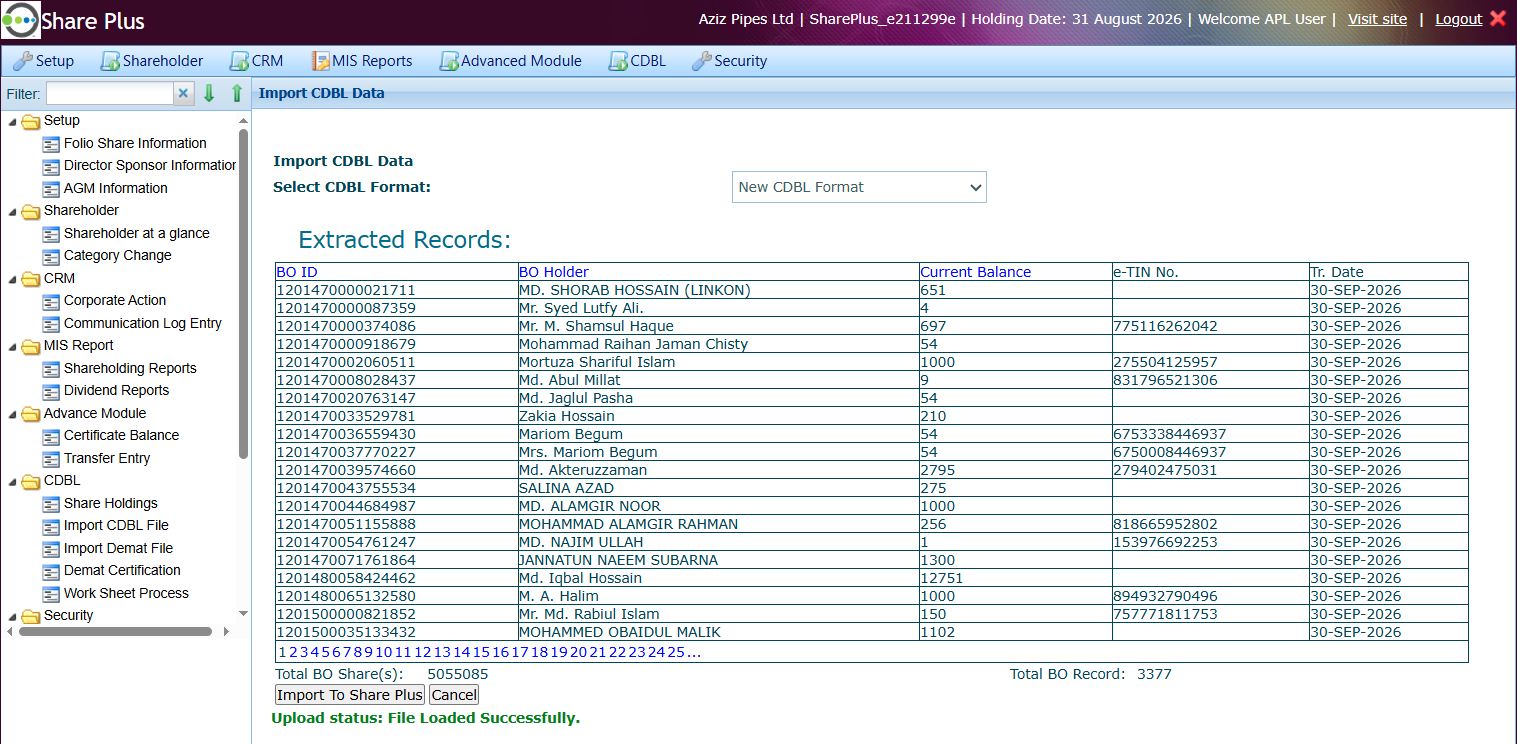Open the CDBL menu in top bar
Image resolution: width=1517 pixels, height=744 pixels.
[x=637, y=61]
